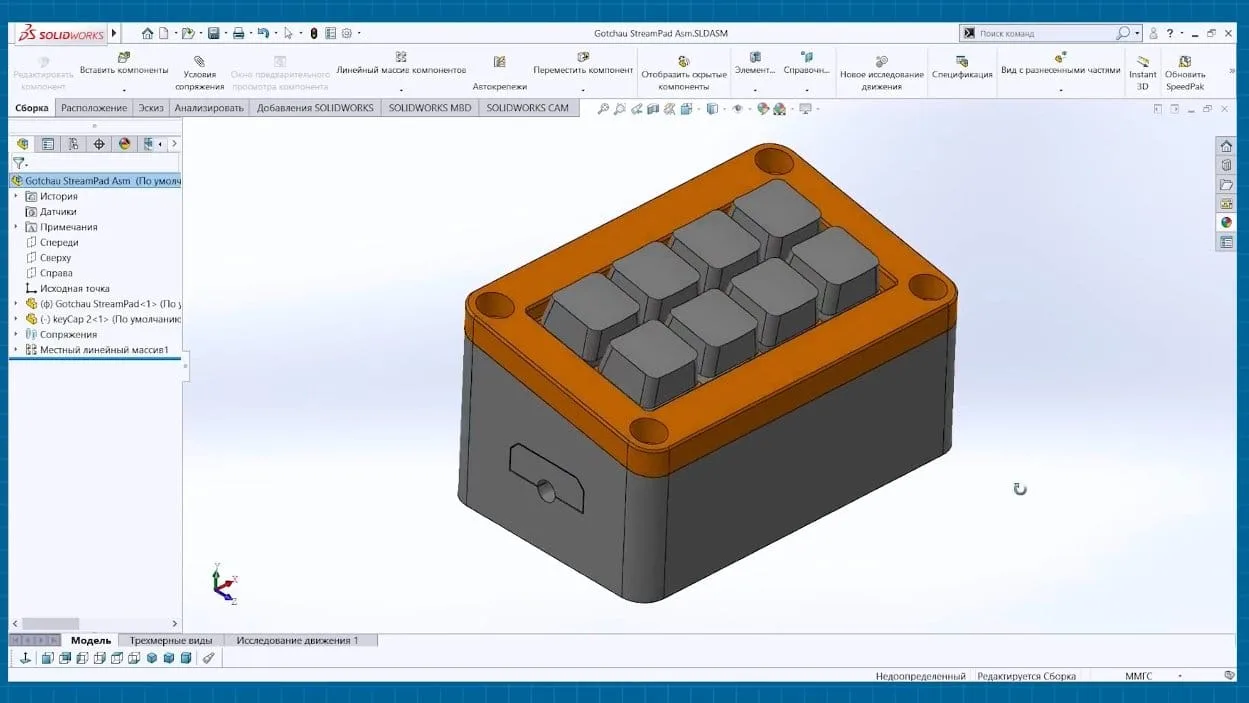Open Условия сопряжения mate tool
The width and height of the screenshot is (1249, 703).
tap(200, 73)
